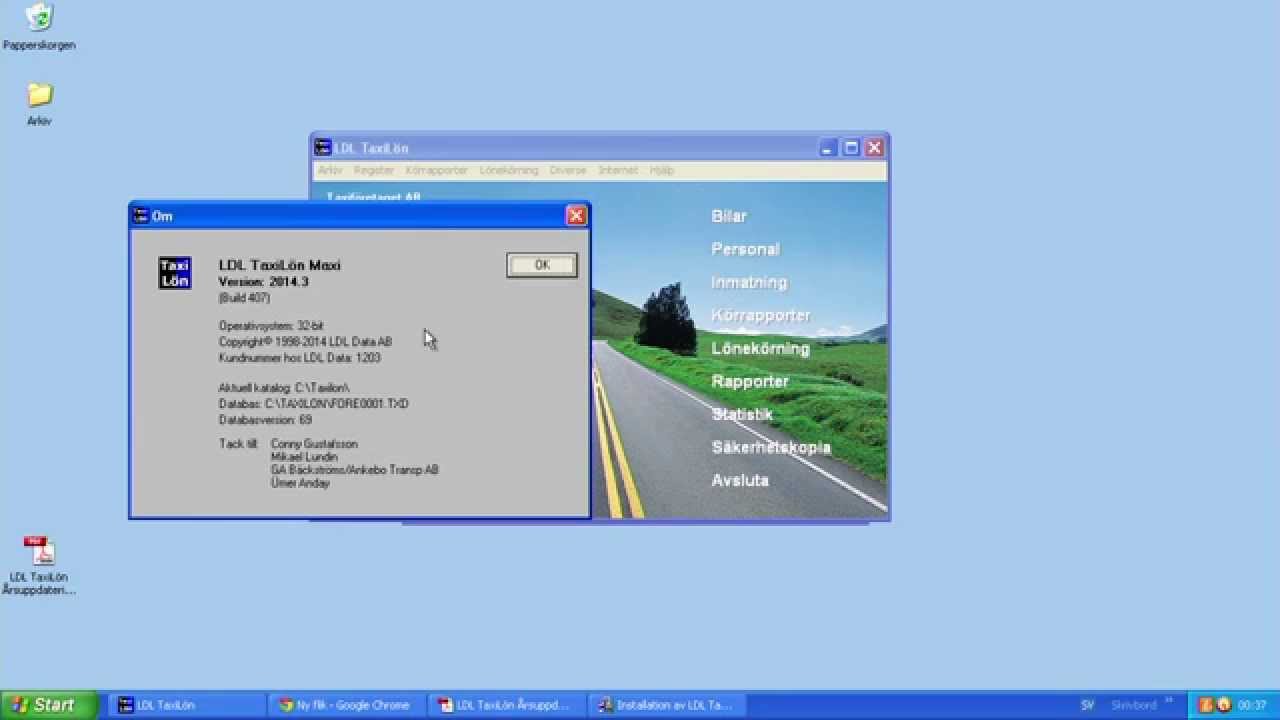Click the LDL TaxiLön window title icon
Image resolution: width=1280 pixels, height=720 pixels.
(x=323, y=148)
